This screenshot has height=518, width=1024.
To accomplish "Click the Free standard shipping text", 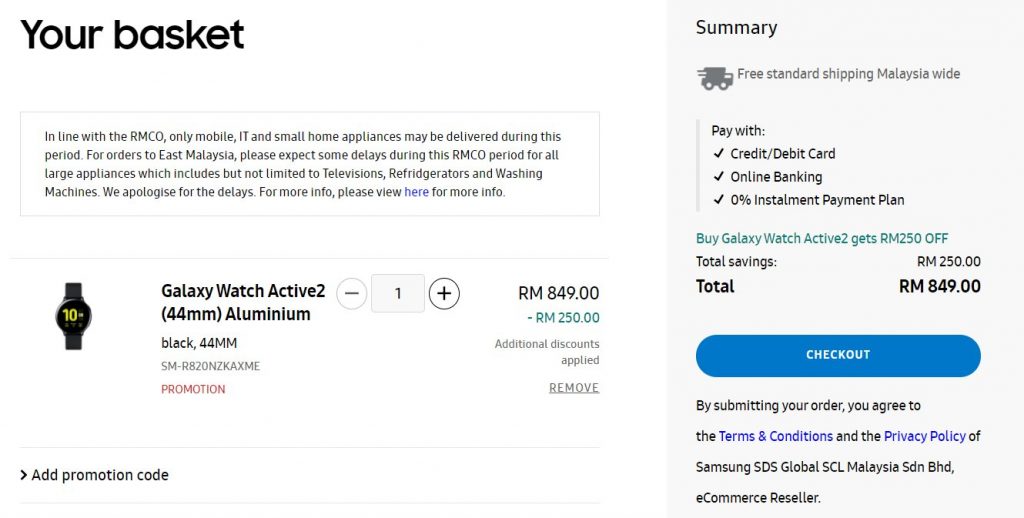I will point(848,74).
